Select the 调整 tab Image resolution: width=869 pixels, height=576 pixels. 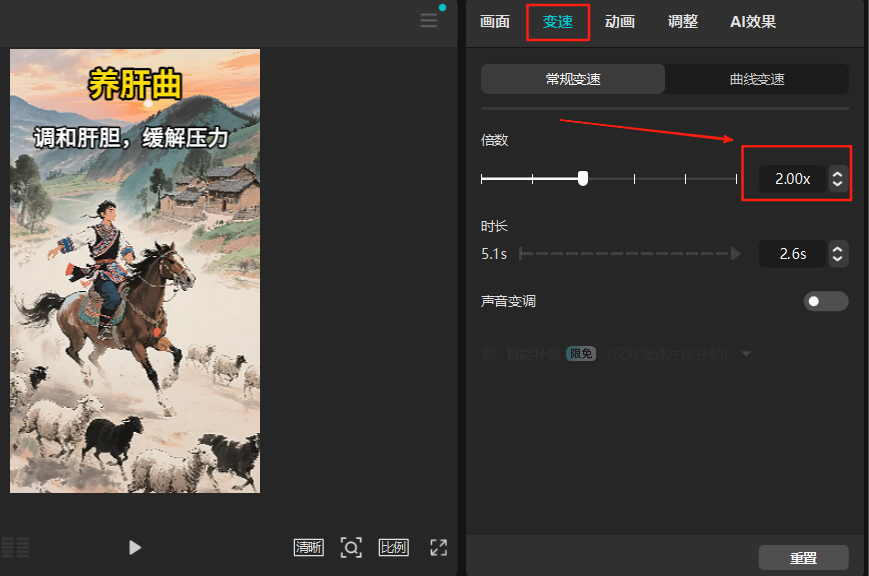(683, 22)
